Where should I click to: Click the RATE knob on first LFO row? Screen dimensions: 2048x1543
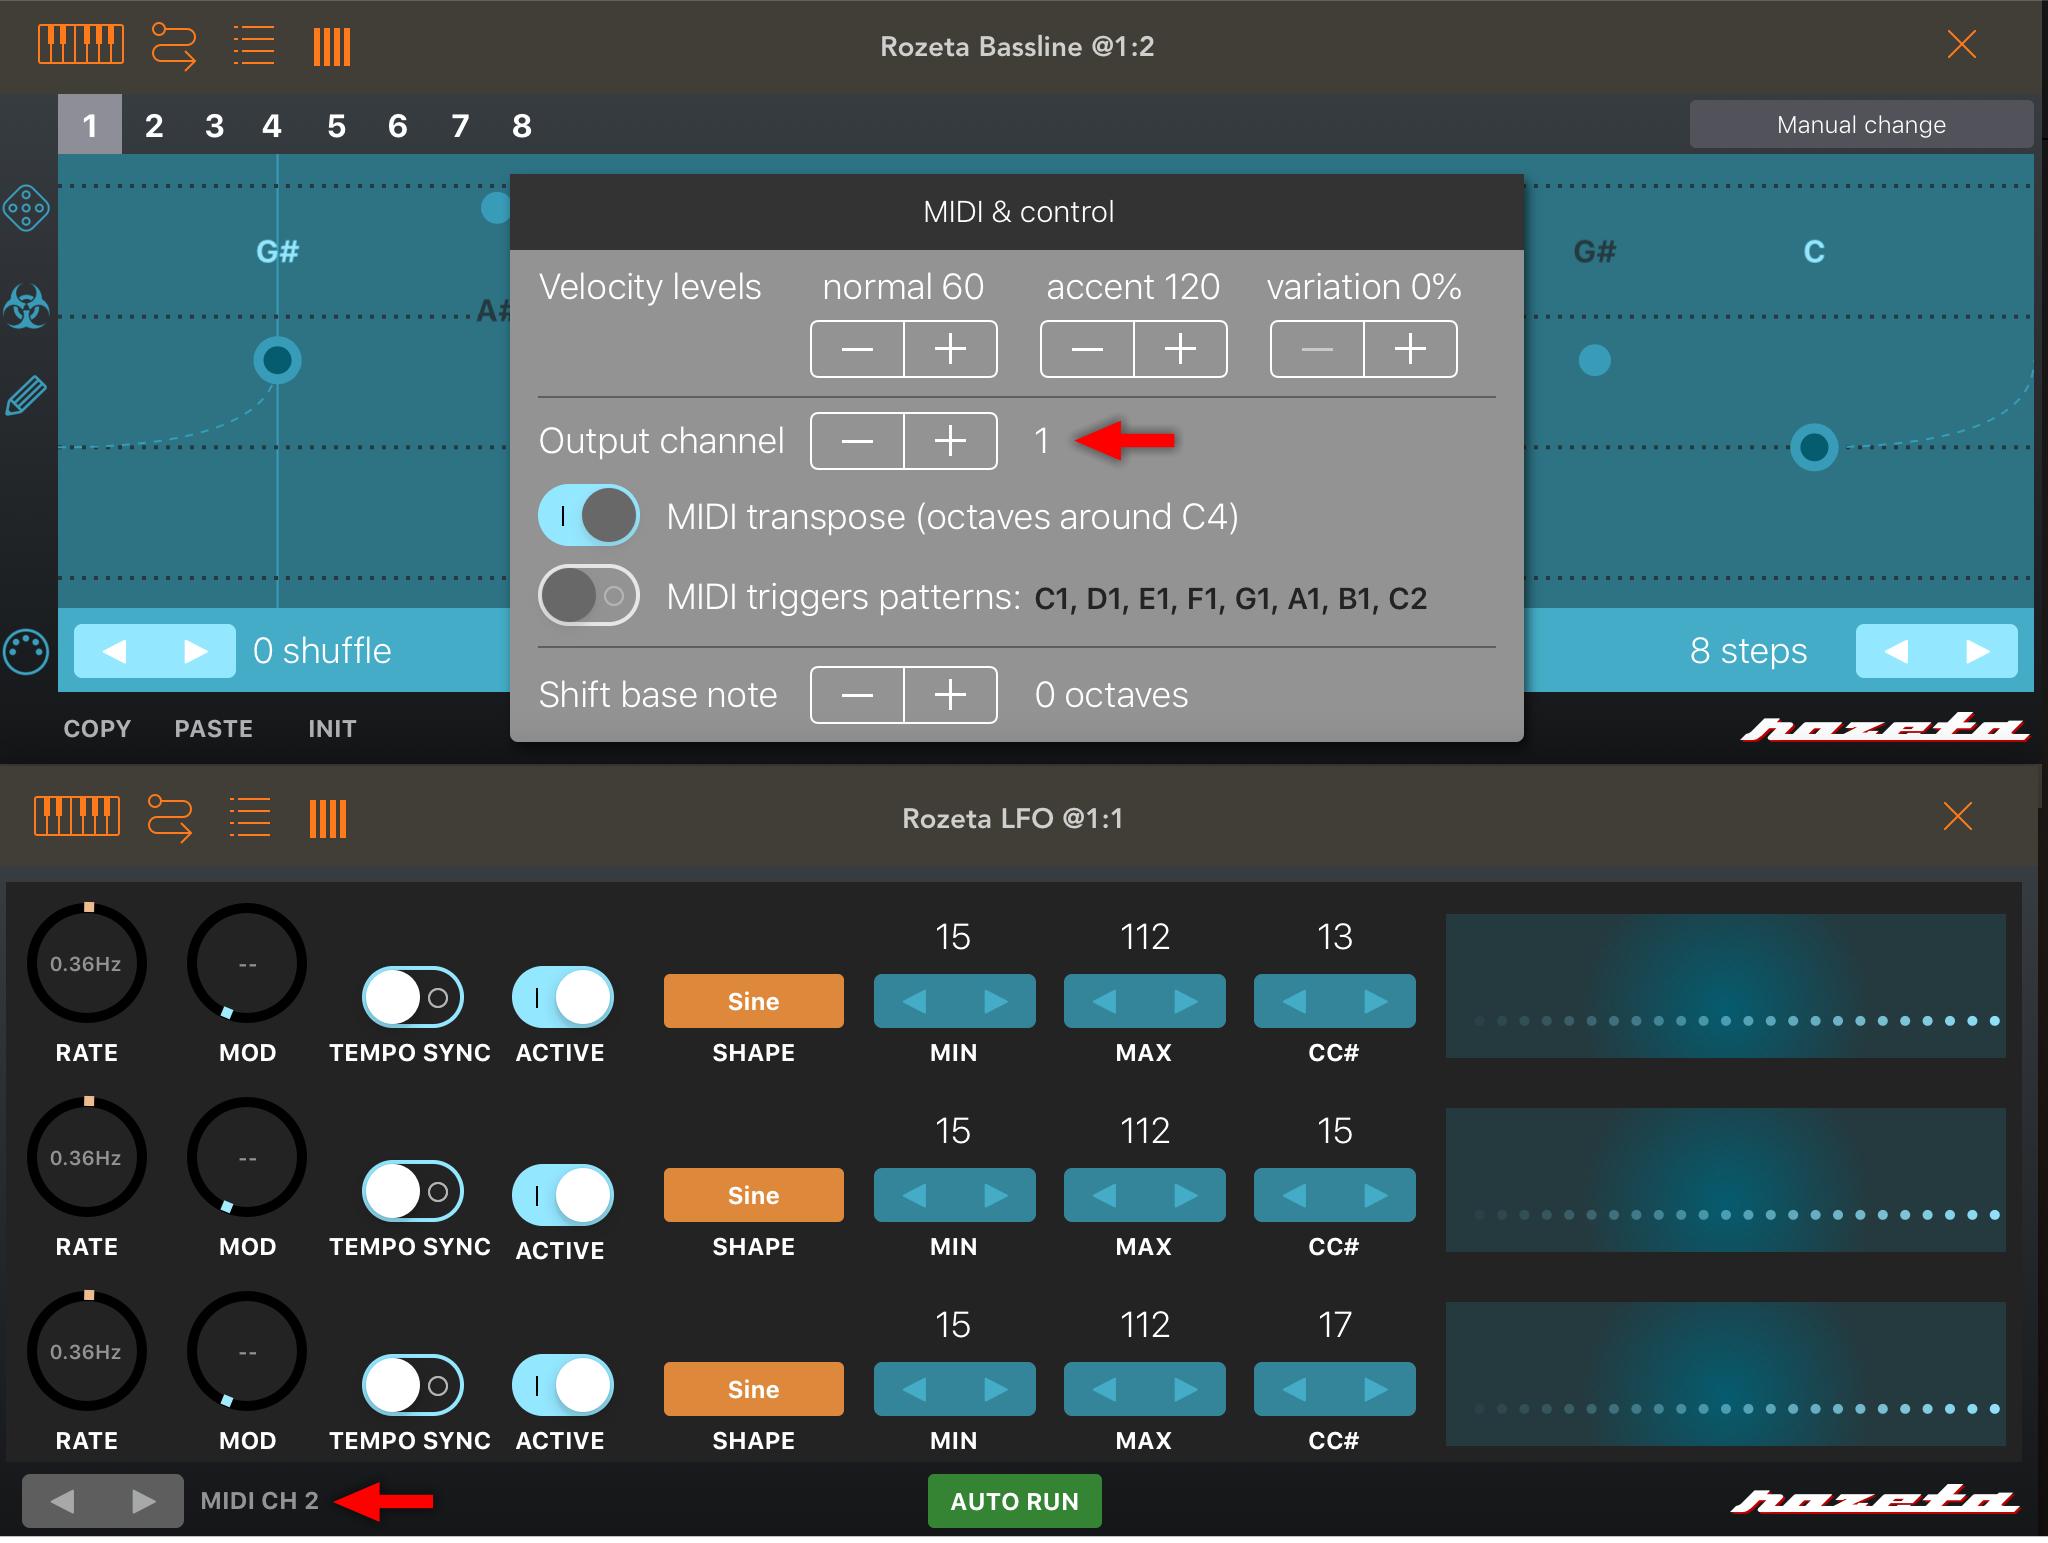click(87, 963)
